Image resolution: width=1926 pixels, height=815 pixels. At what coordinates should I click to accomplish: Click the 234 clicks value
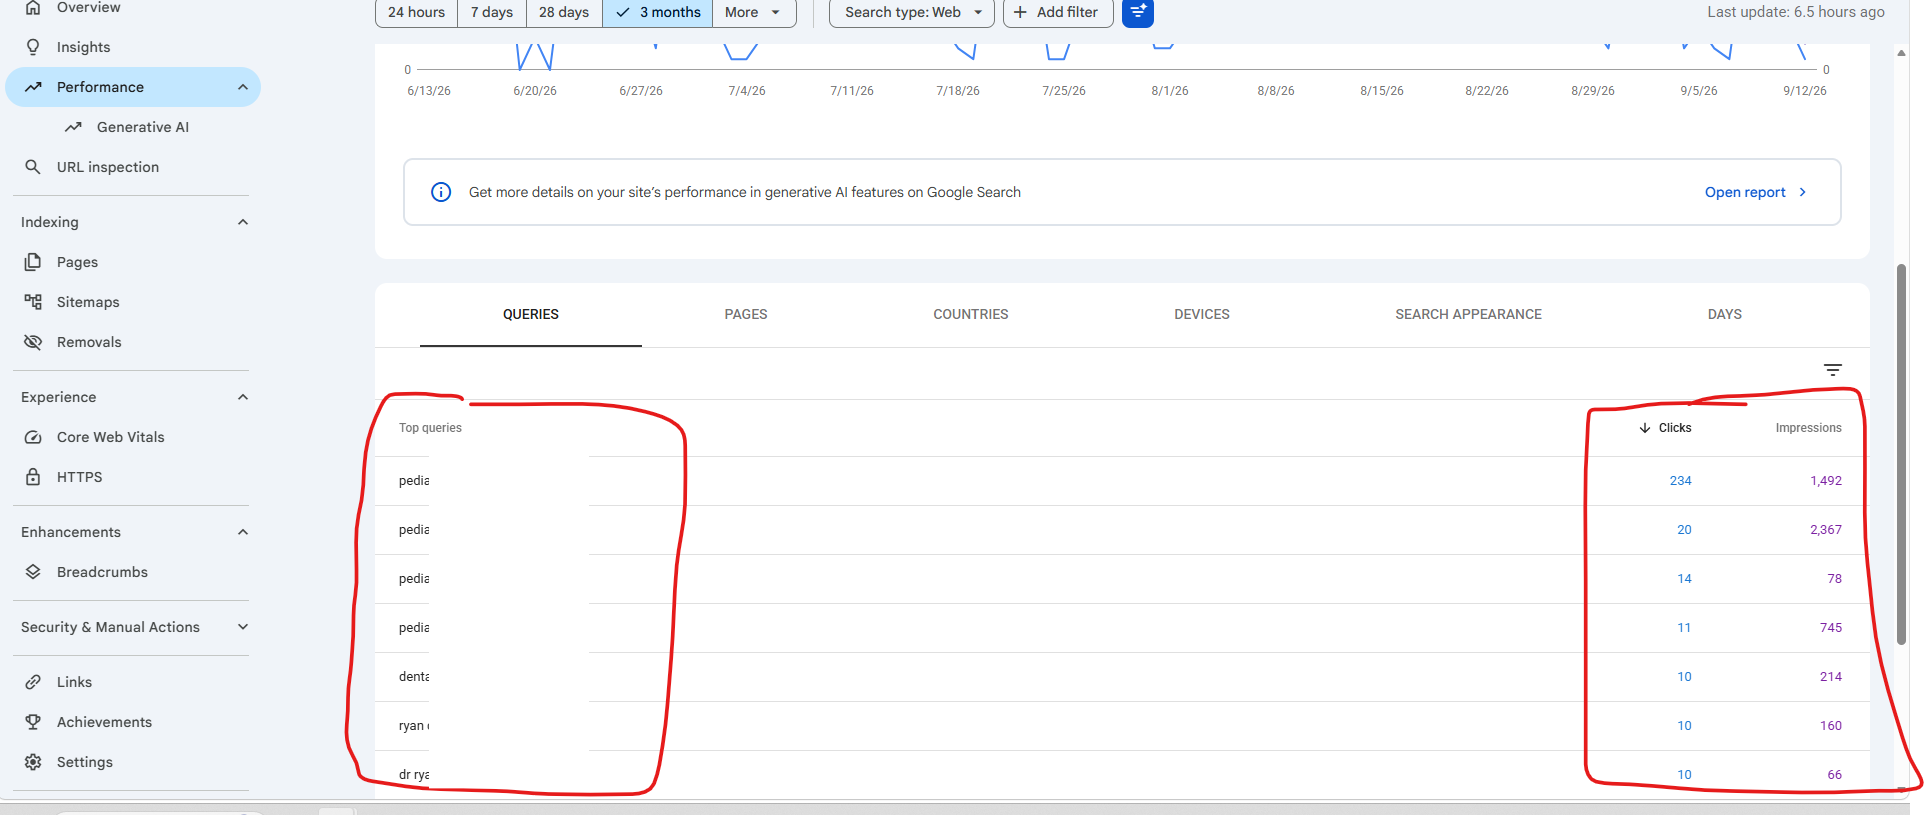[x=1680, y=481]
